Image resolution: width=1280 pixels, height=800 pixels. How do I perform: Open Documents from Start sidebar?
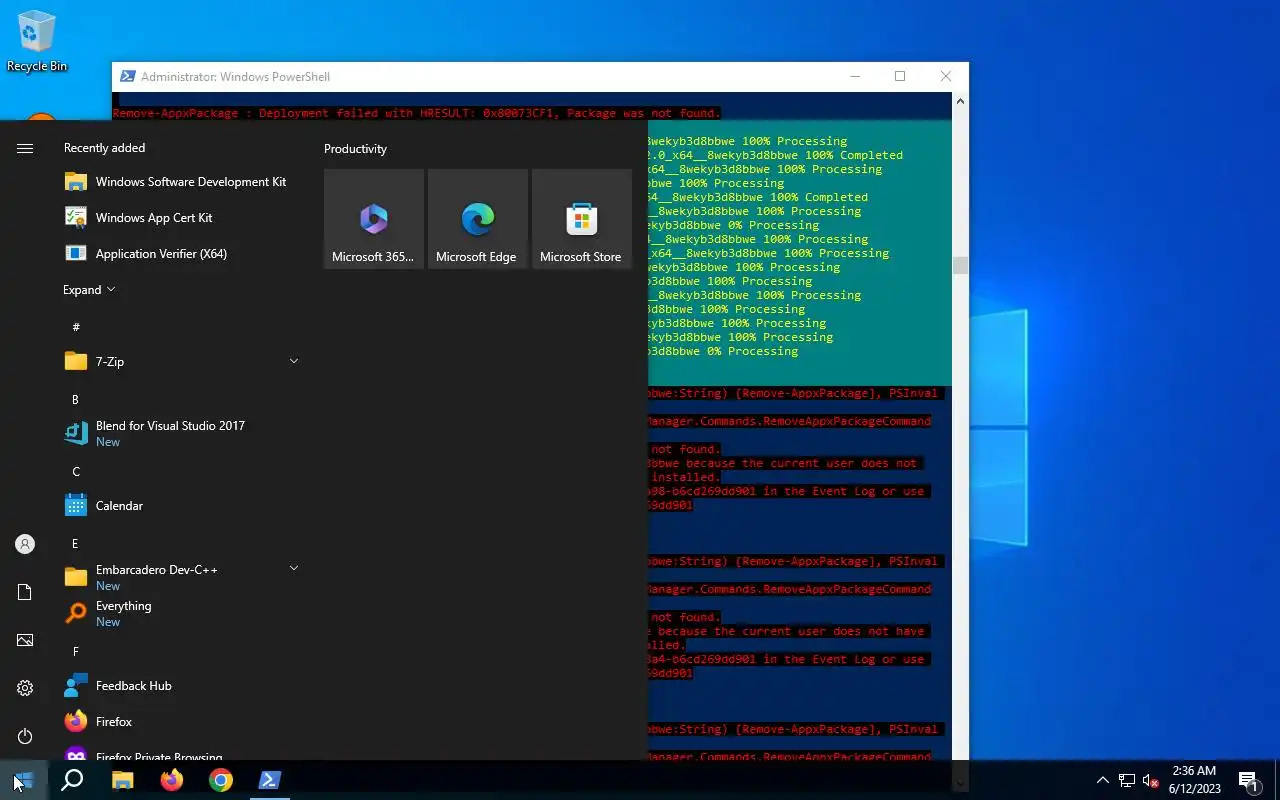[x=25, y=592]
